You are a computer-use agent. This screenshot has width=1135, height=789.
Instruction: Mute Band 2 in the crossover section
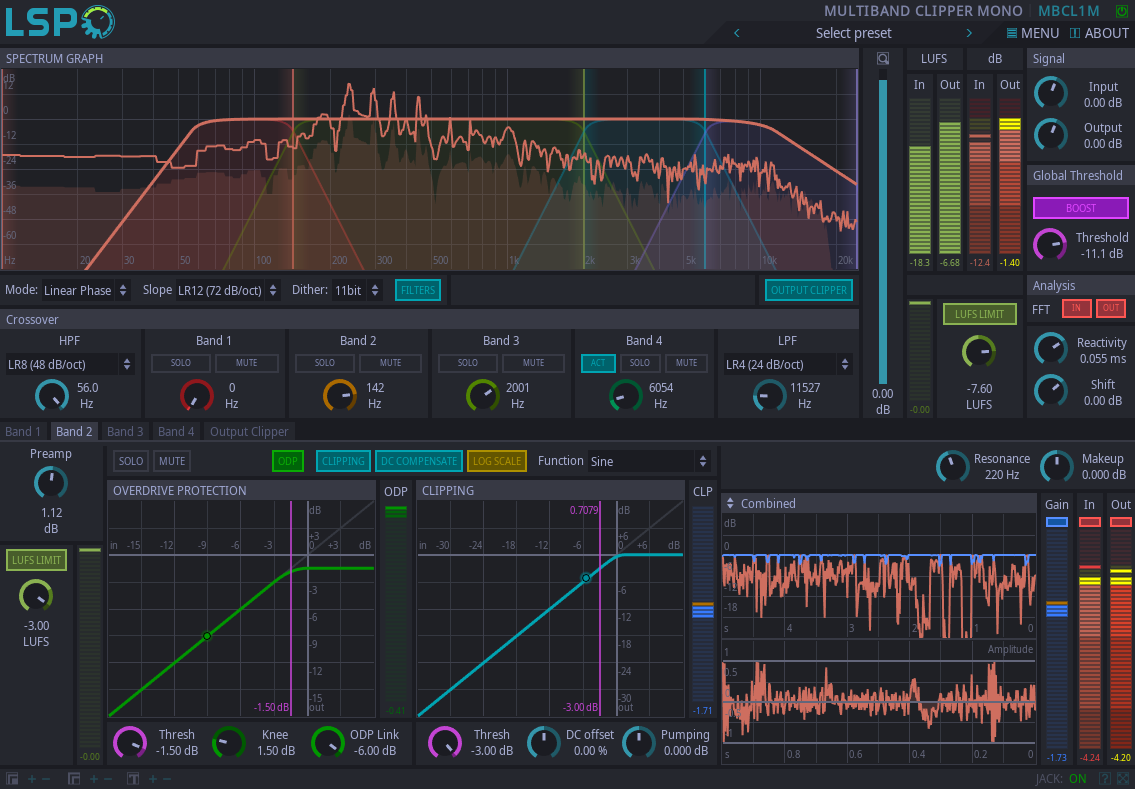point(390,363)
